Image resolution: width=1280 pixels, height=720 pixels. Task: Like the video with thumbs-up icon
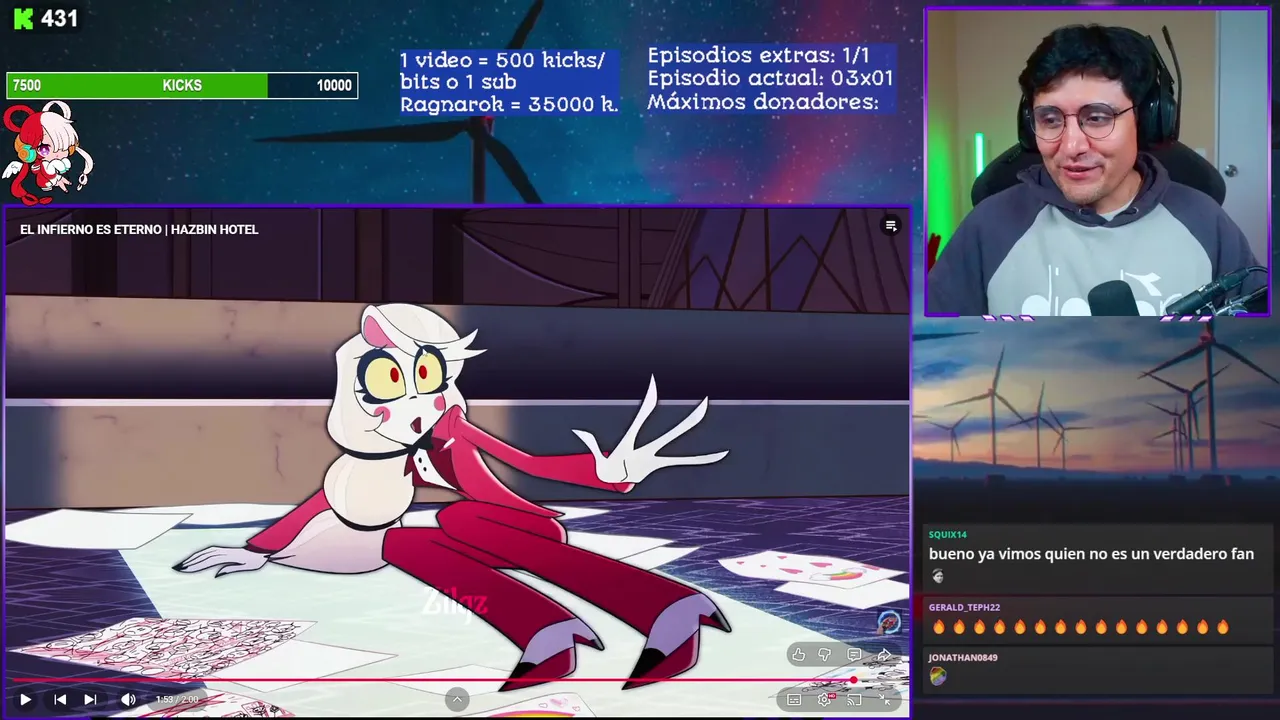(798, 655)
